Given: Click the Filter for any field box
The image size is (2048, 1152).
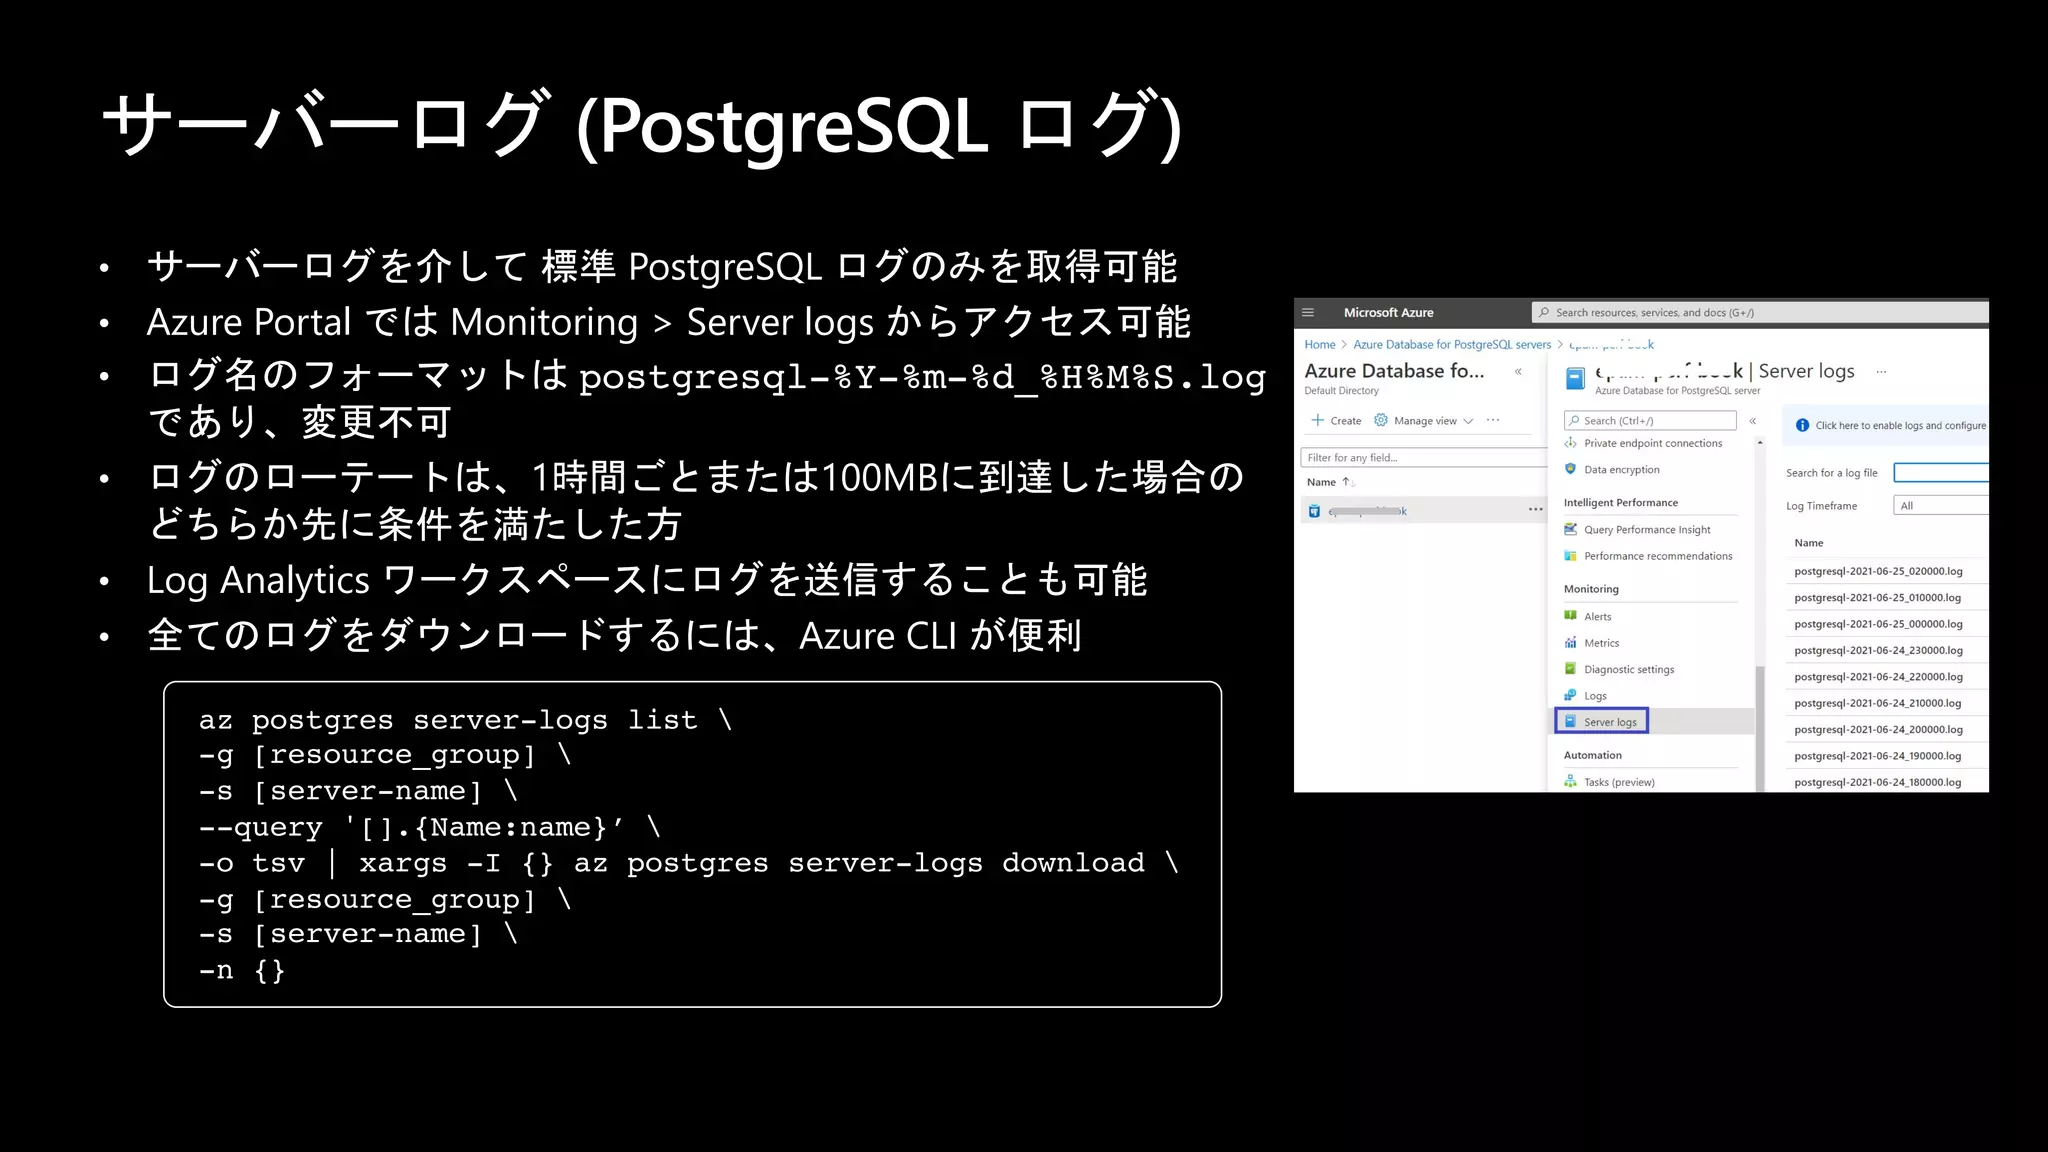Looking at the screenshot, I should tap(1423, 458).
